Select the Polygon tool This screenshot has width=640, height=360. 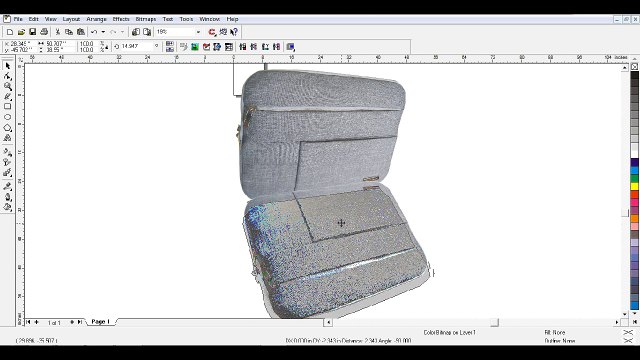(x=8, y=128)
